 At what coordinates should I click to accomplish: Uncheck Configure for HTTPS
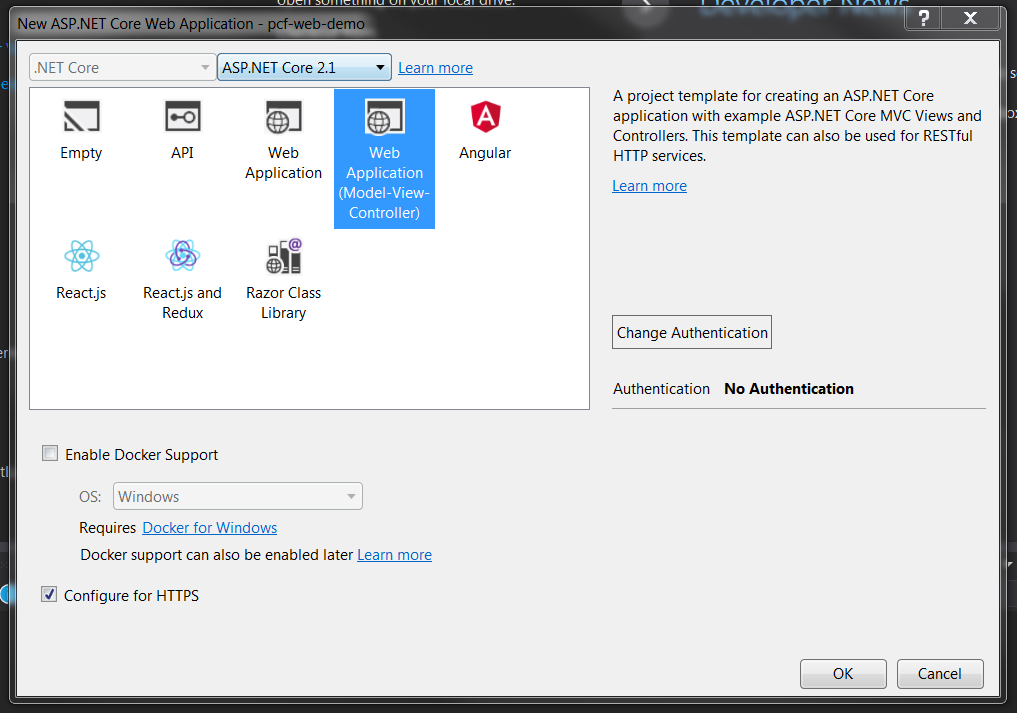tap(49, 594)
